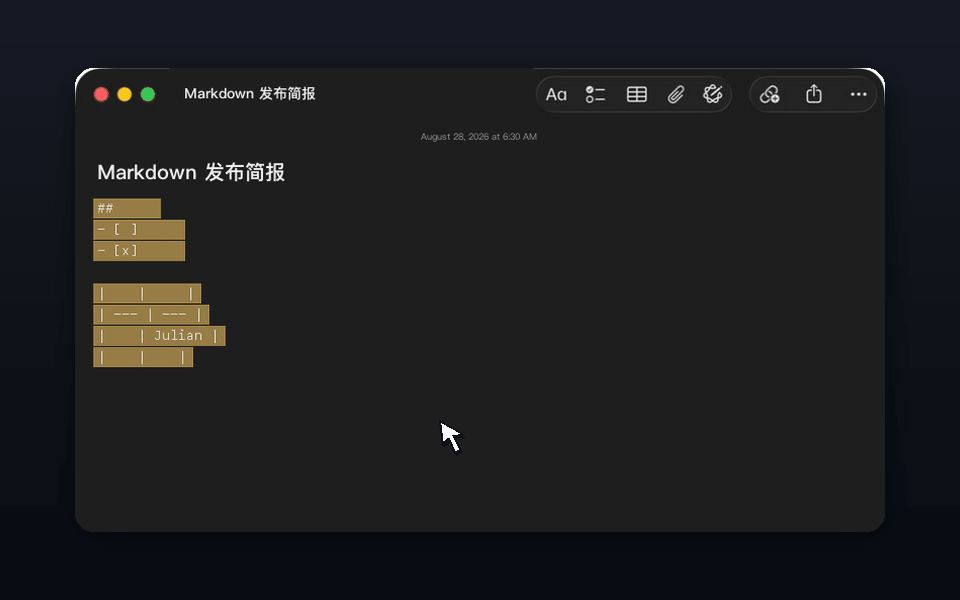Image resolution: width=960 pixels, height=600 pixels.
Task: Click the August 28 date stamp
Action: pos(479,137)
